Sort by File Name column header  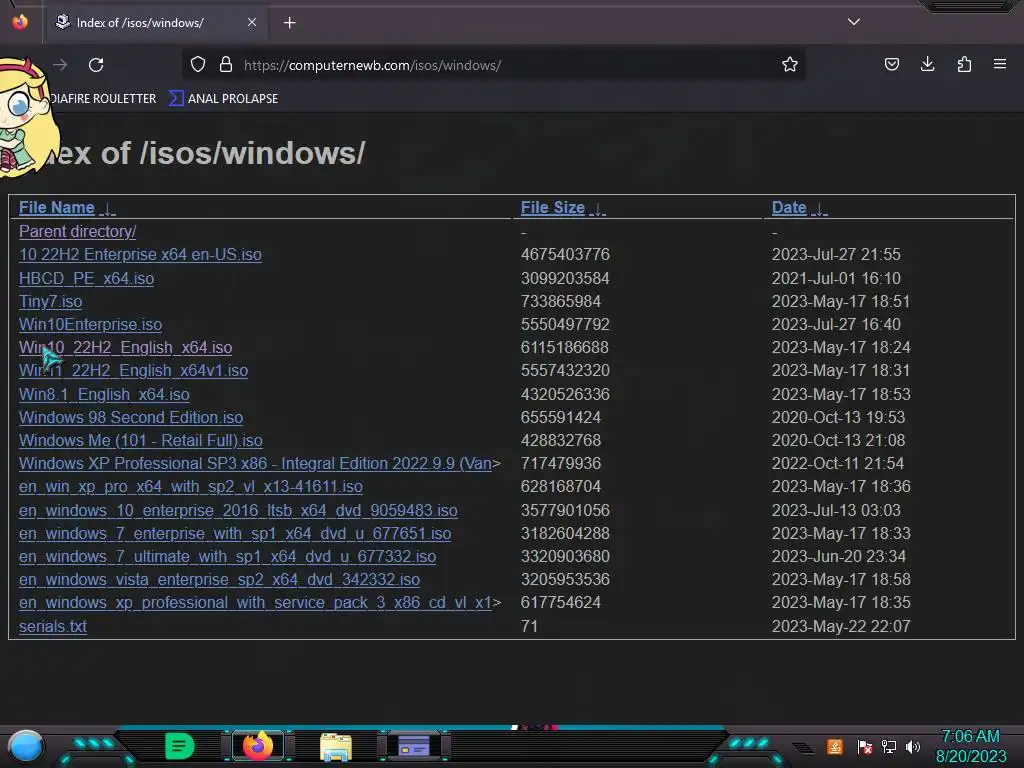pos(67,208)
